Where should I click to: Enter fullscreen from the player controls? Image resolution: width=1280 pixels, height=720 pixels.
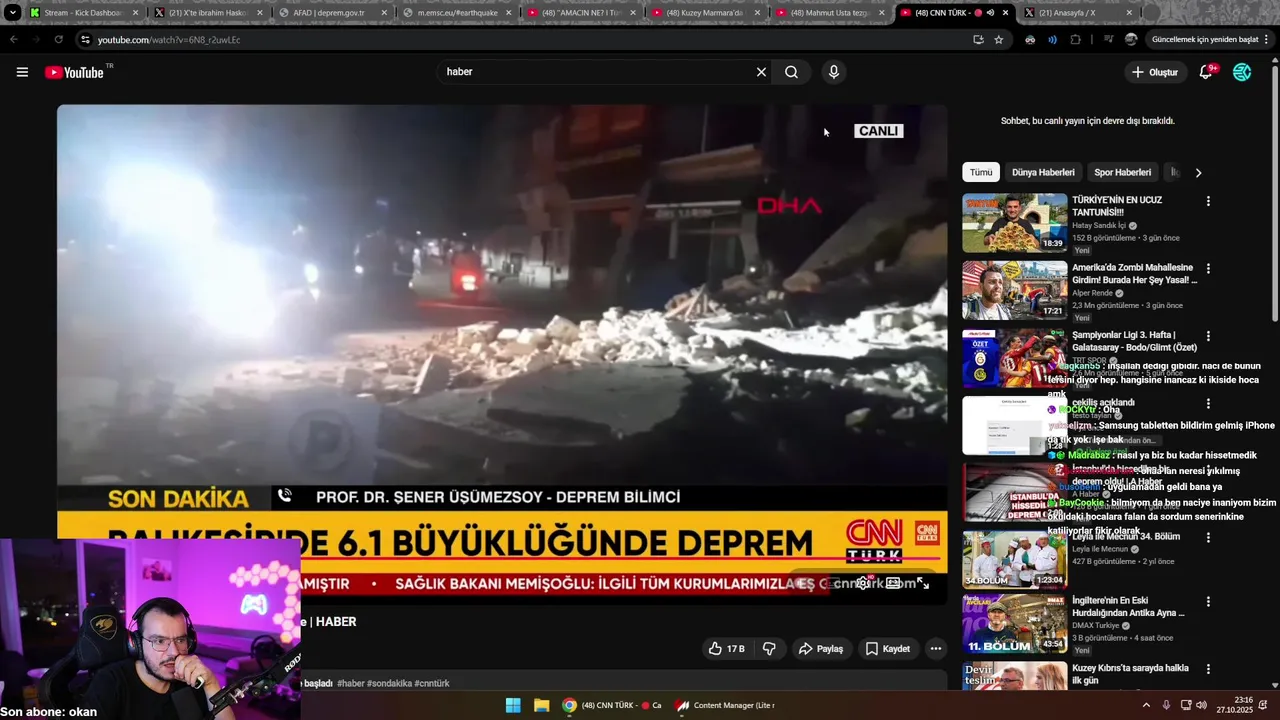click(923, 583)
